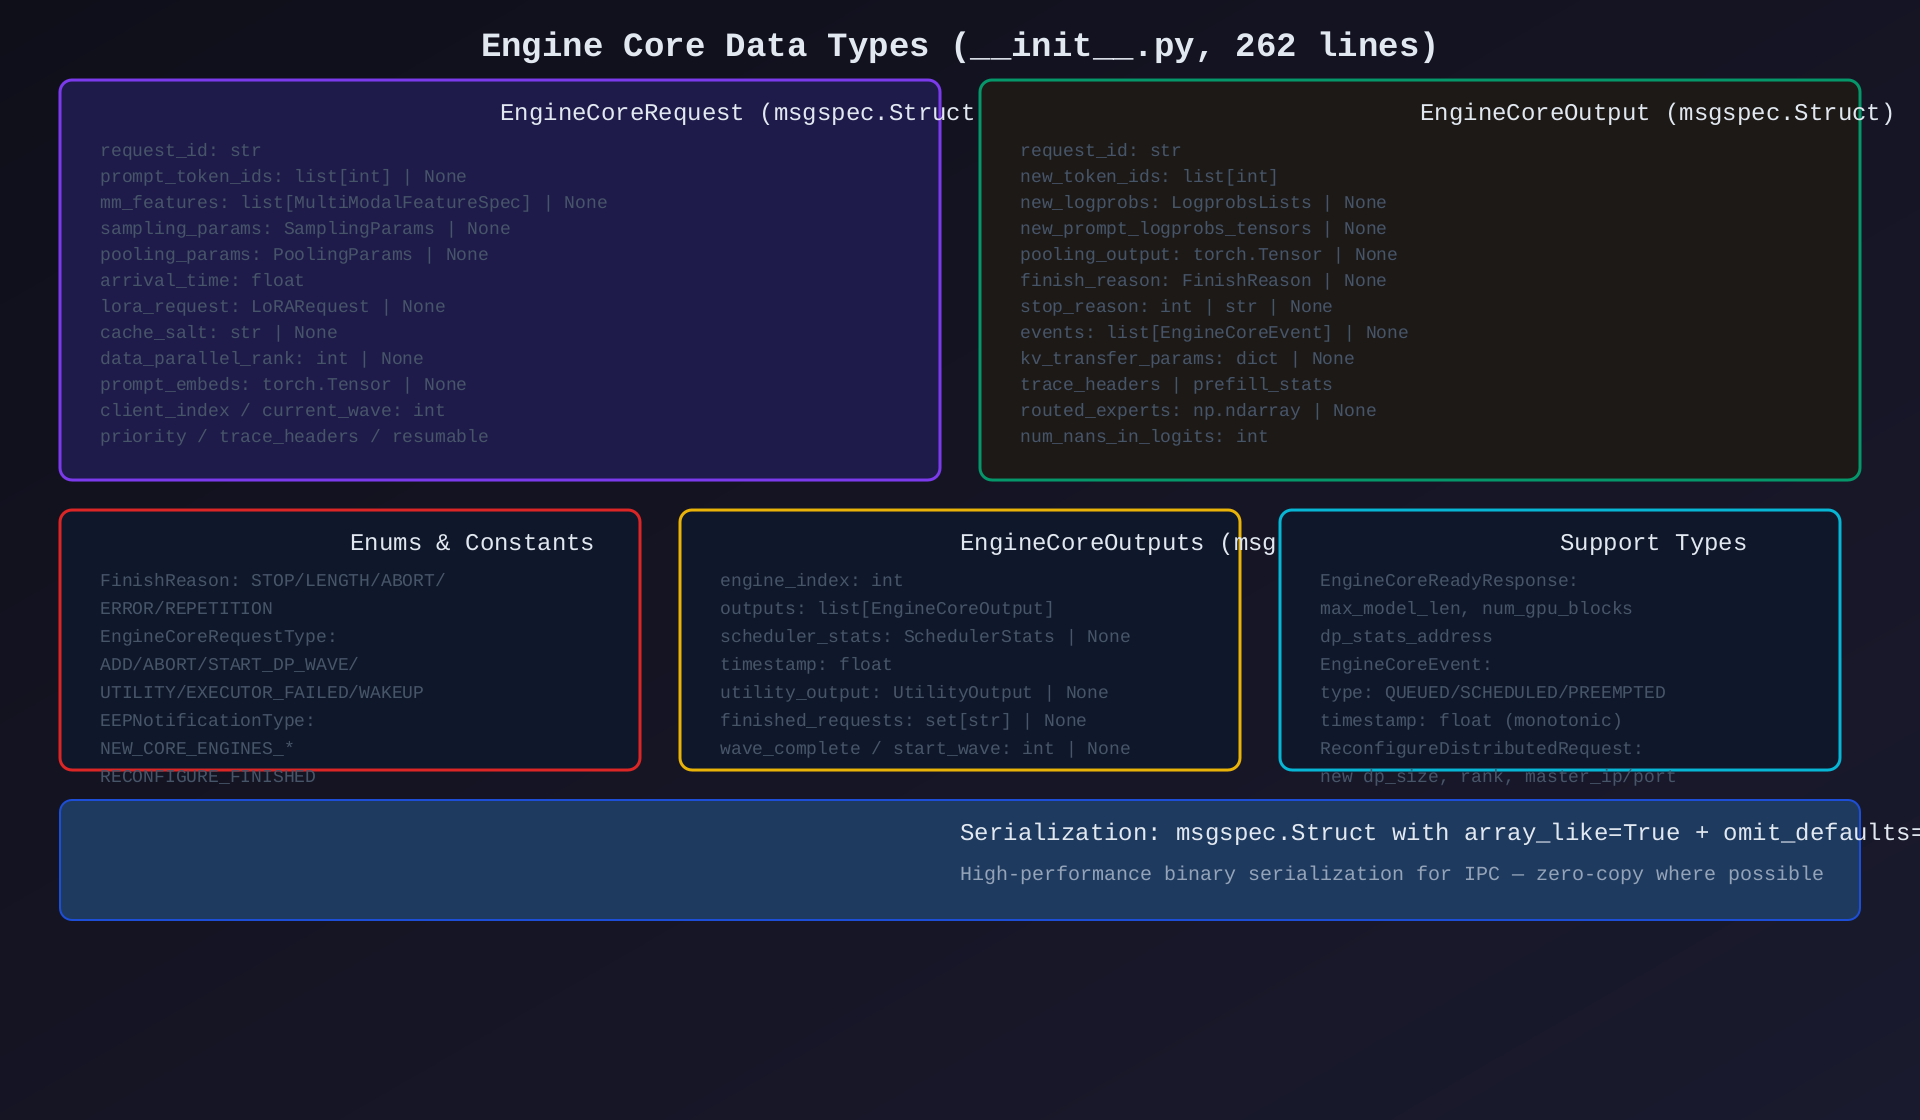Click the EEPNotificationType entry
Image resolution: width=1920 pixels, height=1120 pixels.
(x=207, y=721)
